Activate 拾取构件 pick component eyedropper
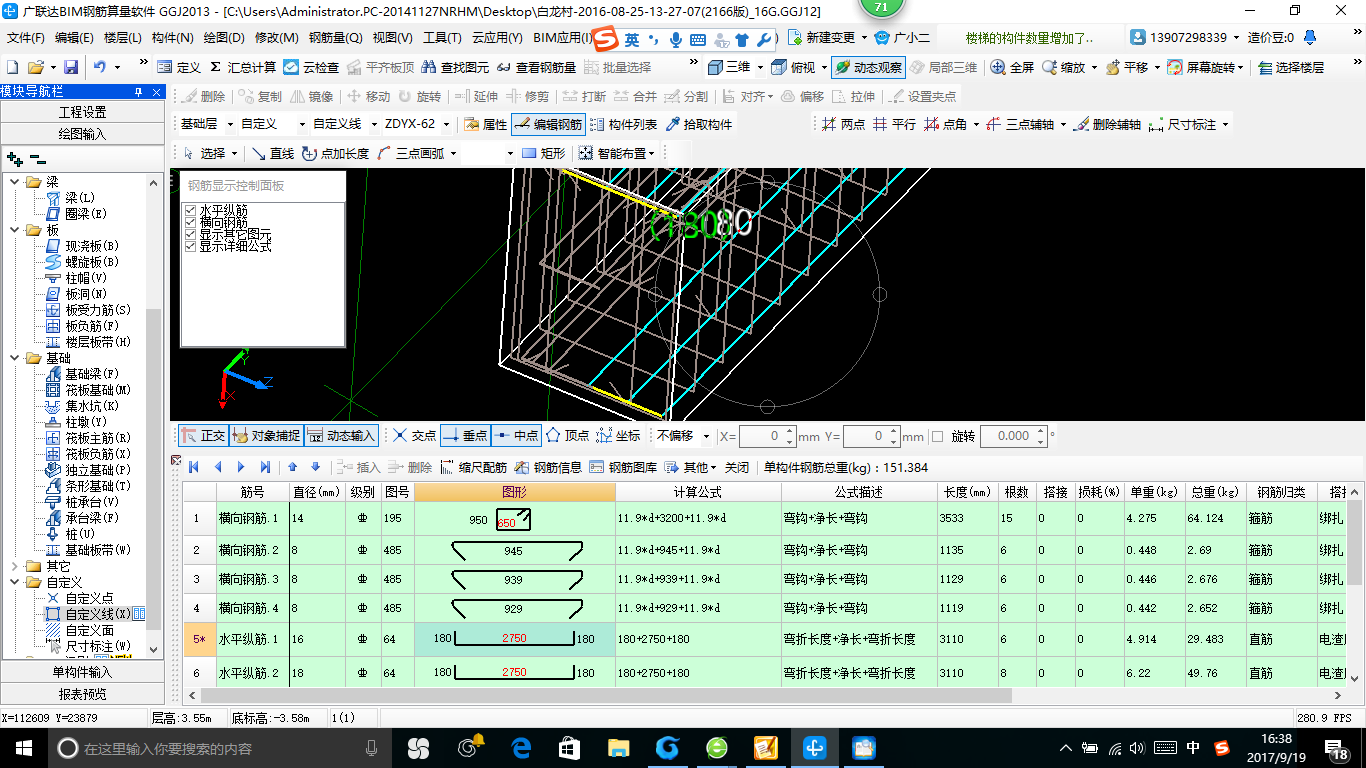 (x=698, y=124)
